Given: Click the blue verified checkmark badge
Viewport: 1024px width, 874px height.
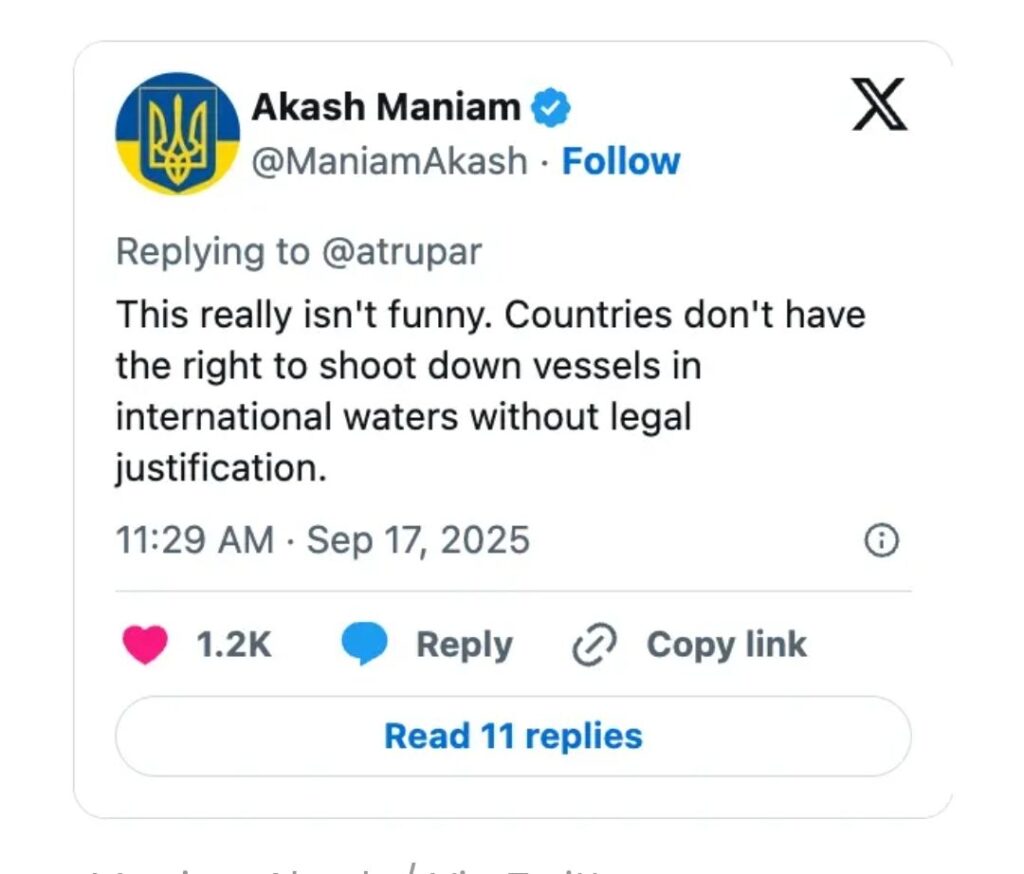Looking at the screenshot, I should click(x=551, y=107).
